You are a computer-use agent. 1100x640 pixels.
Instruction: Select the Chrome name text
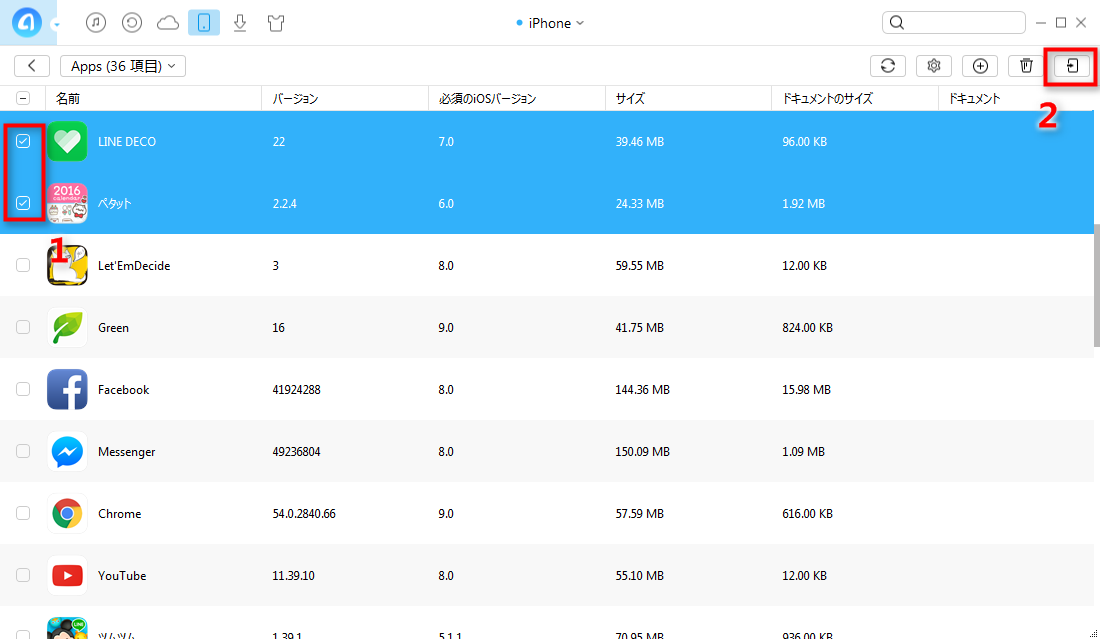coord(119,514)
